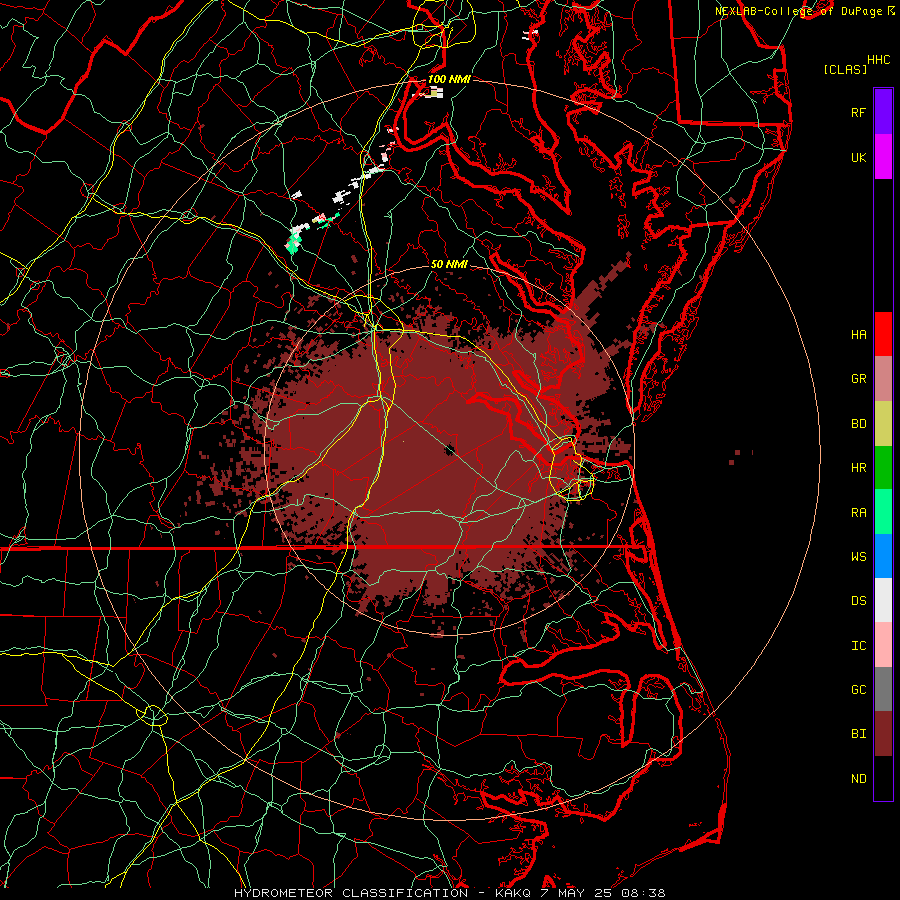The height and width of the screenshot is (900, 900).
Task: Click the BI dark red legend swatch
Action: click(883, 734)
